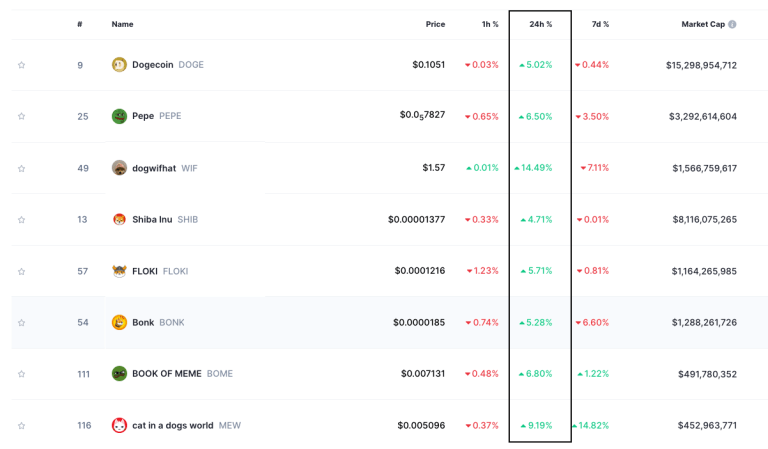Star Dogecoin to add to watchlist

coord(21,65)
